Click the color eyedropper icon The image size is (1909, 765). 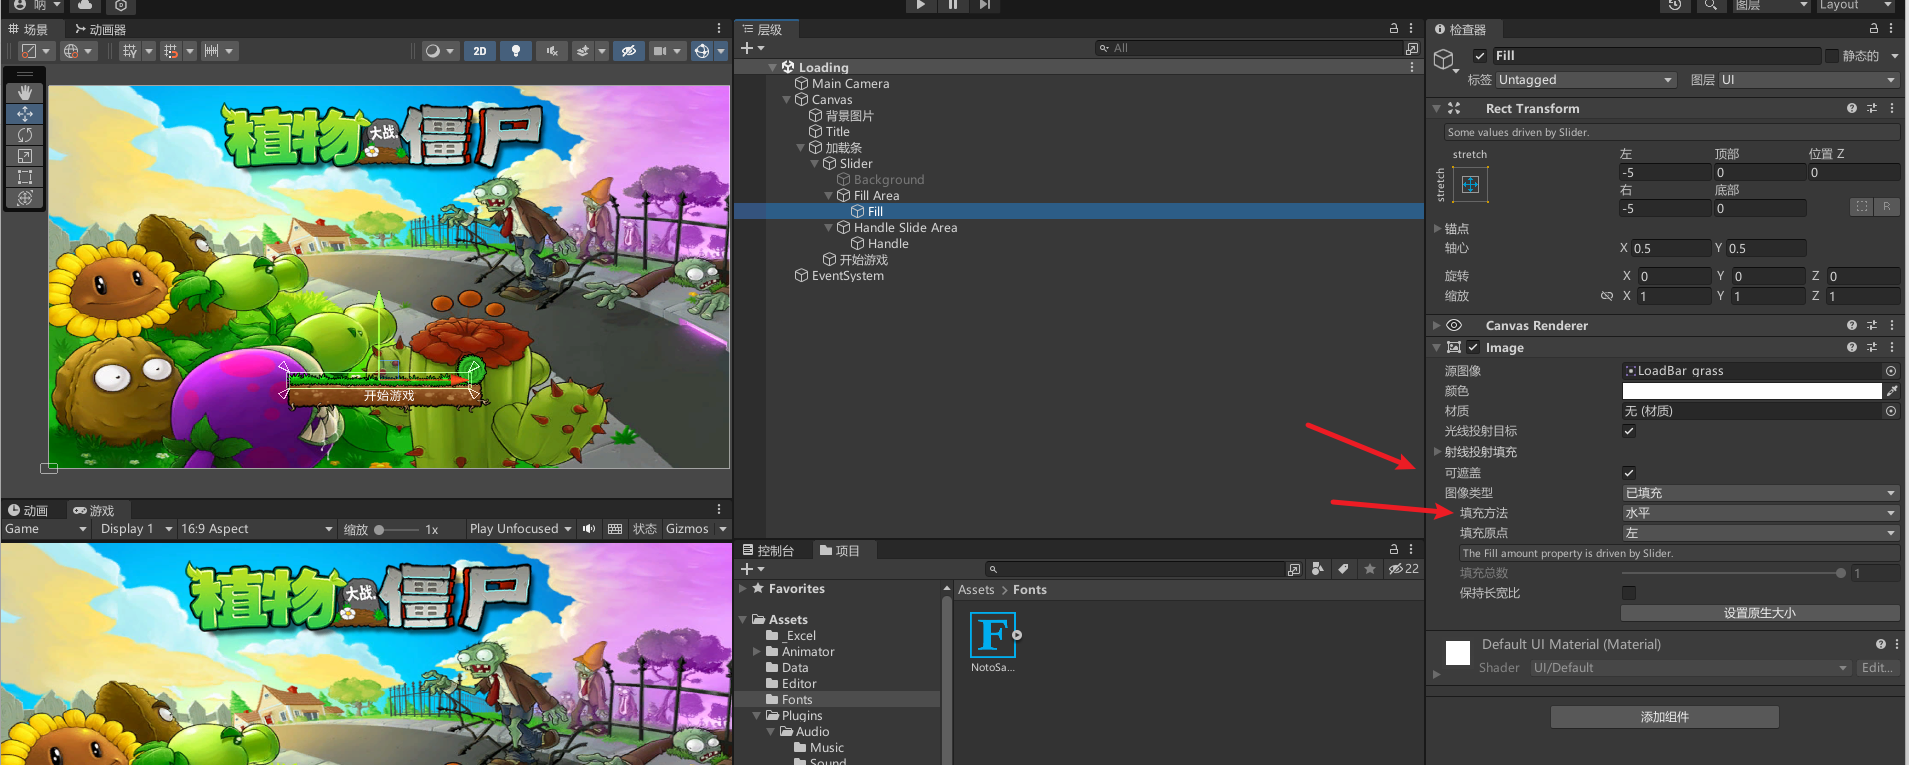coord(1891,391)
